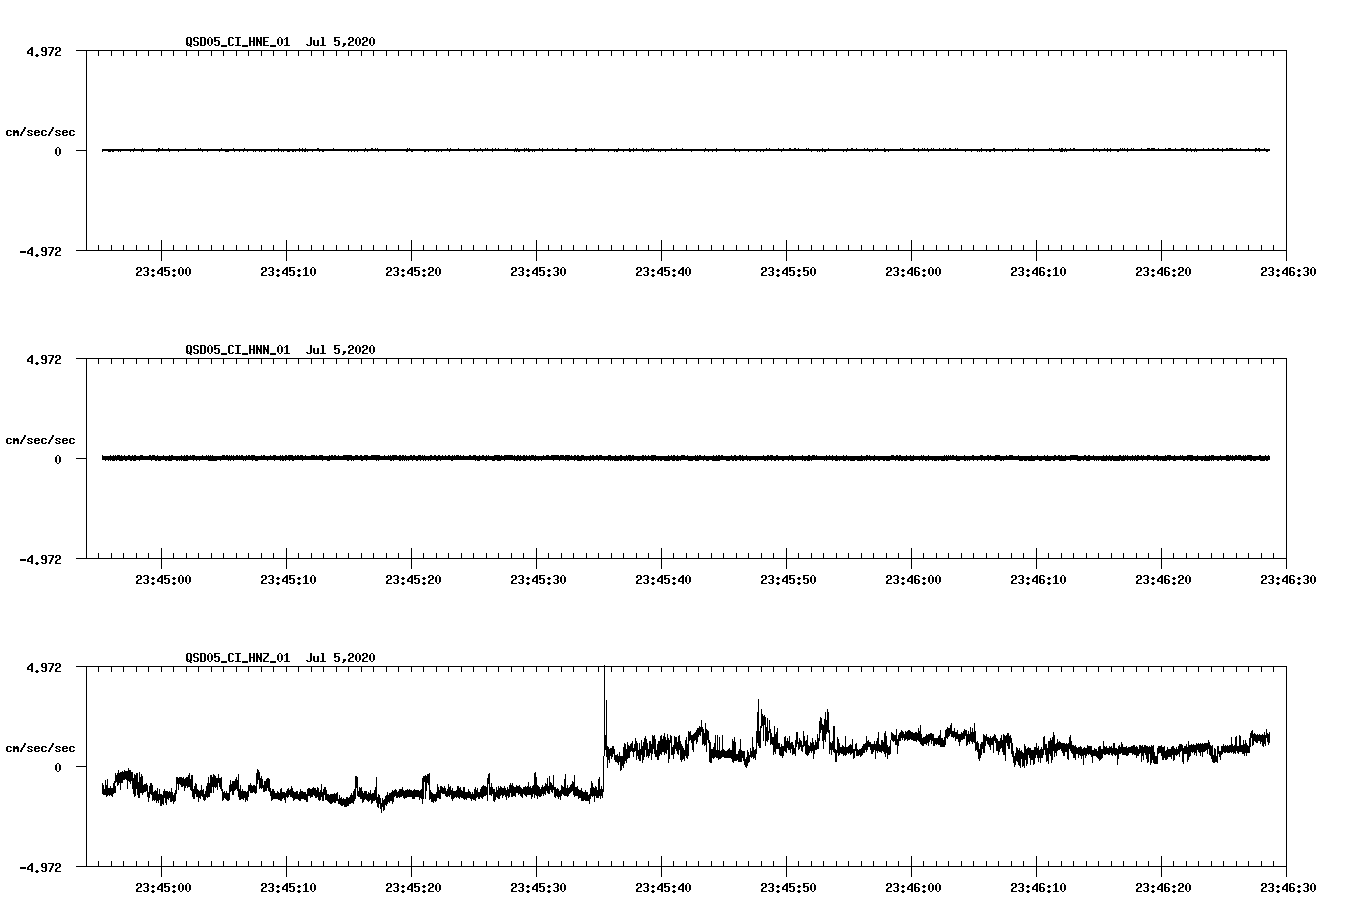Click the QSD05_CI_HNE_01 plot title
The height and width of the screenshot is (924, 1358).
point(280,42)
